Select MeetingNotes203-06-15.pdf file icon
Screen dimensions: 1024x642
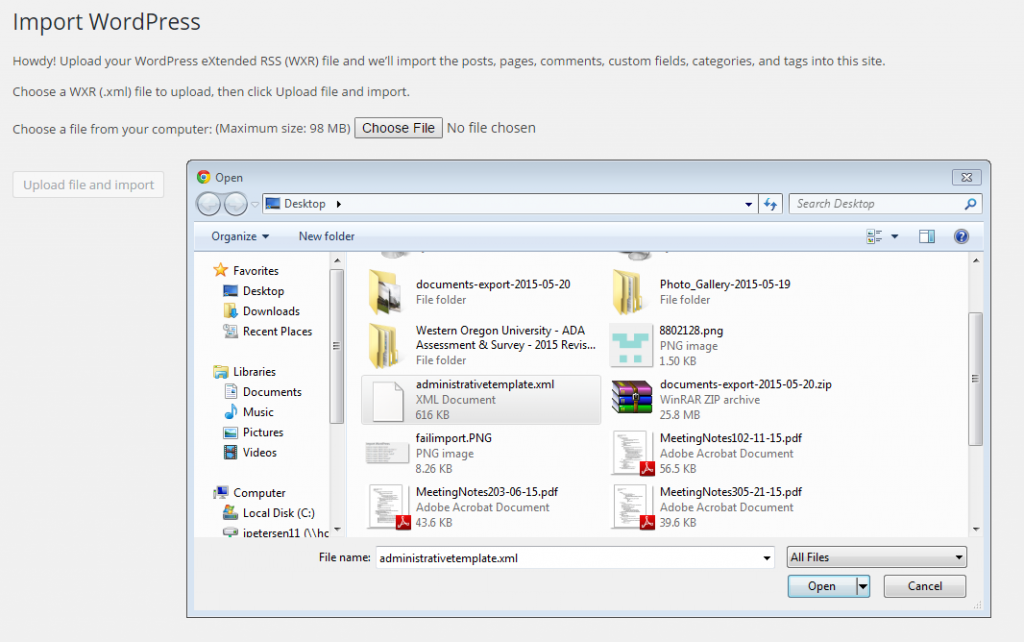[389, 507]
